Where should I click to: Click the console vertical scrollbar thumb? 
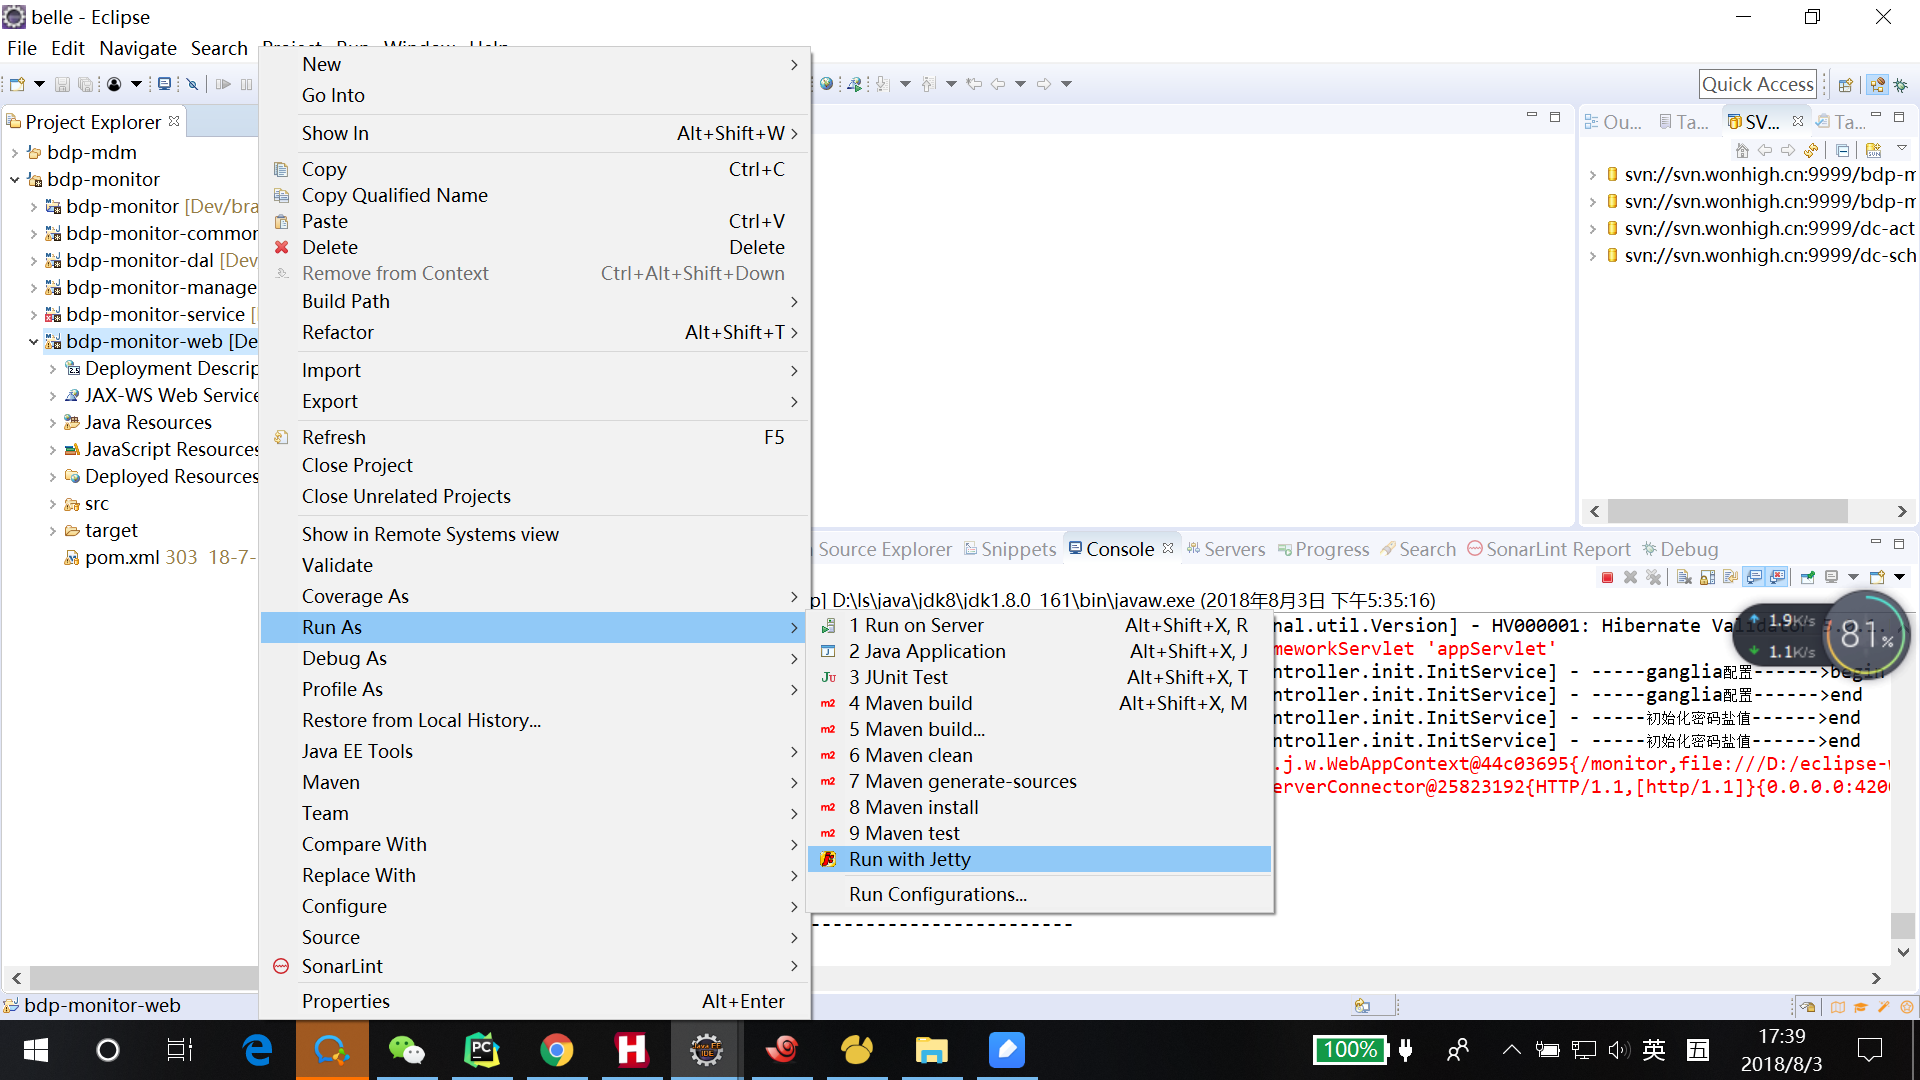(1903, 925)
